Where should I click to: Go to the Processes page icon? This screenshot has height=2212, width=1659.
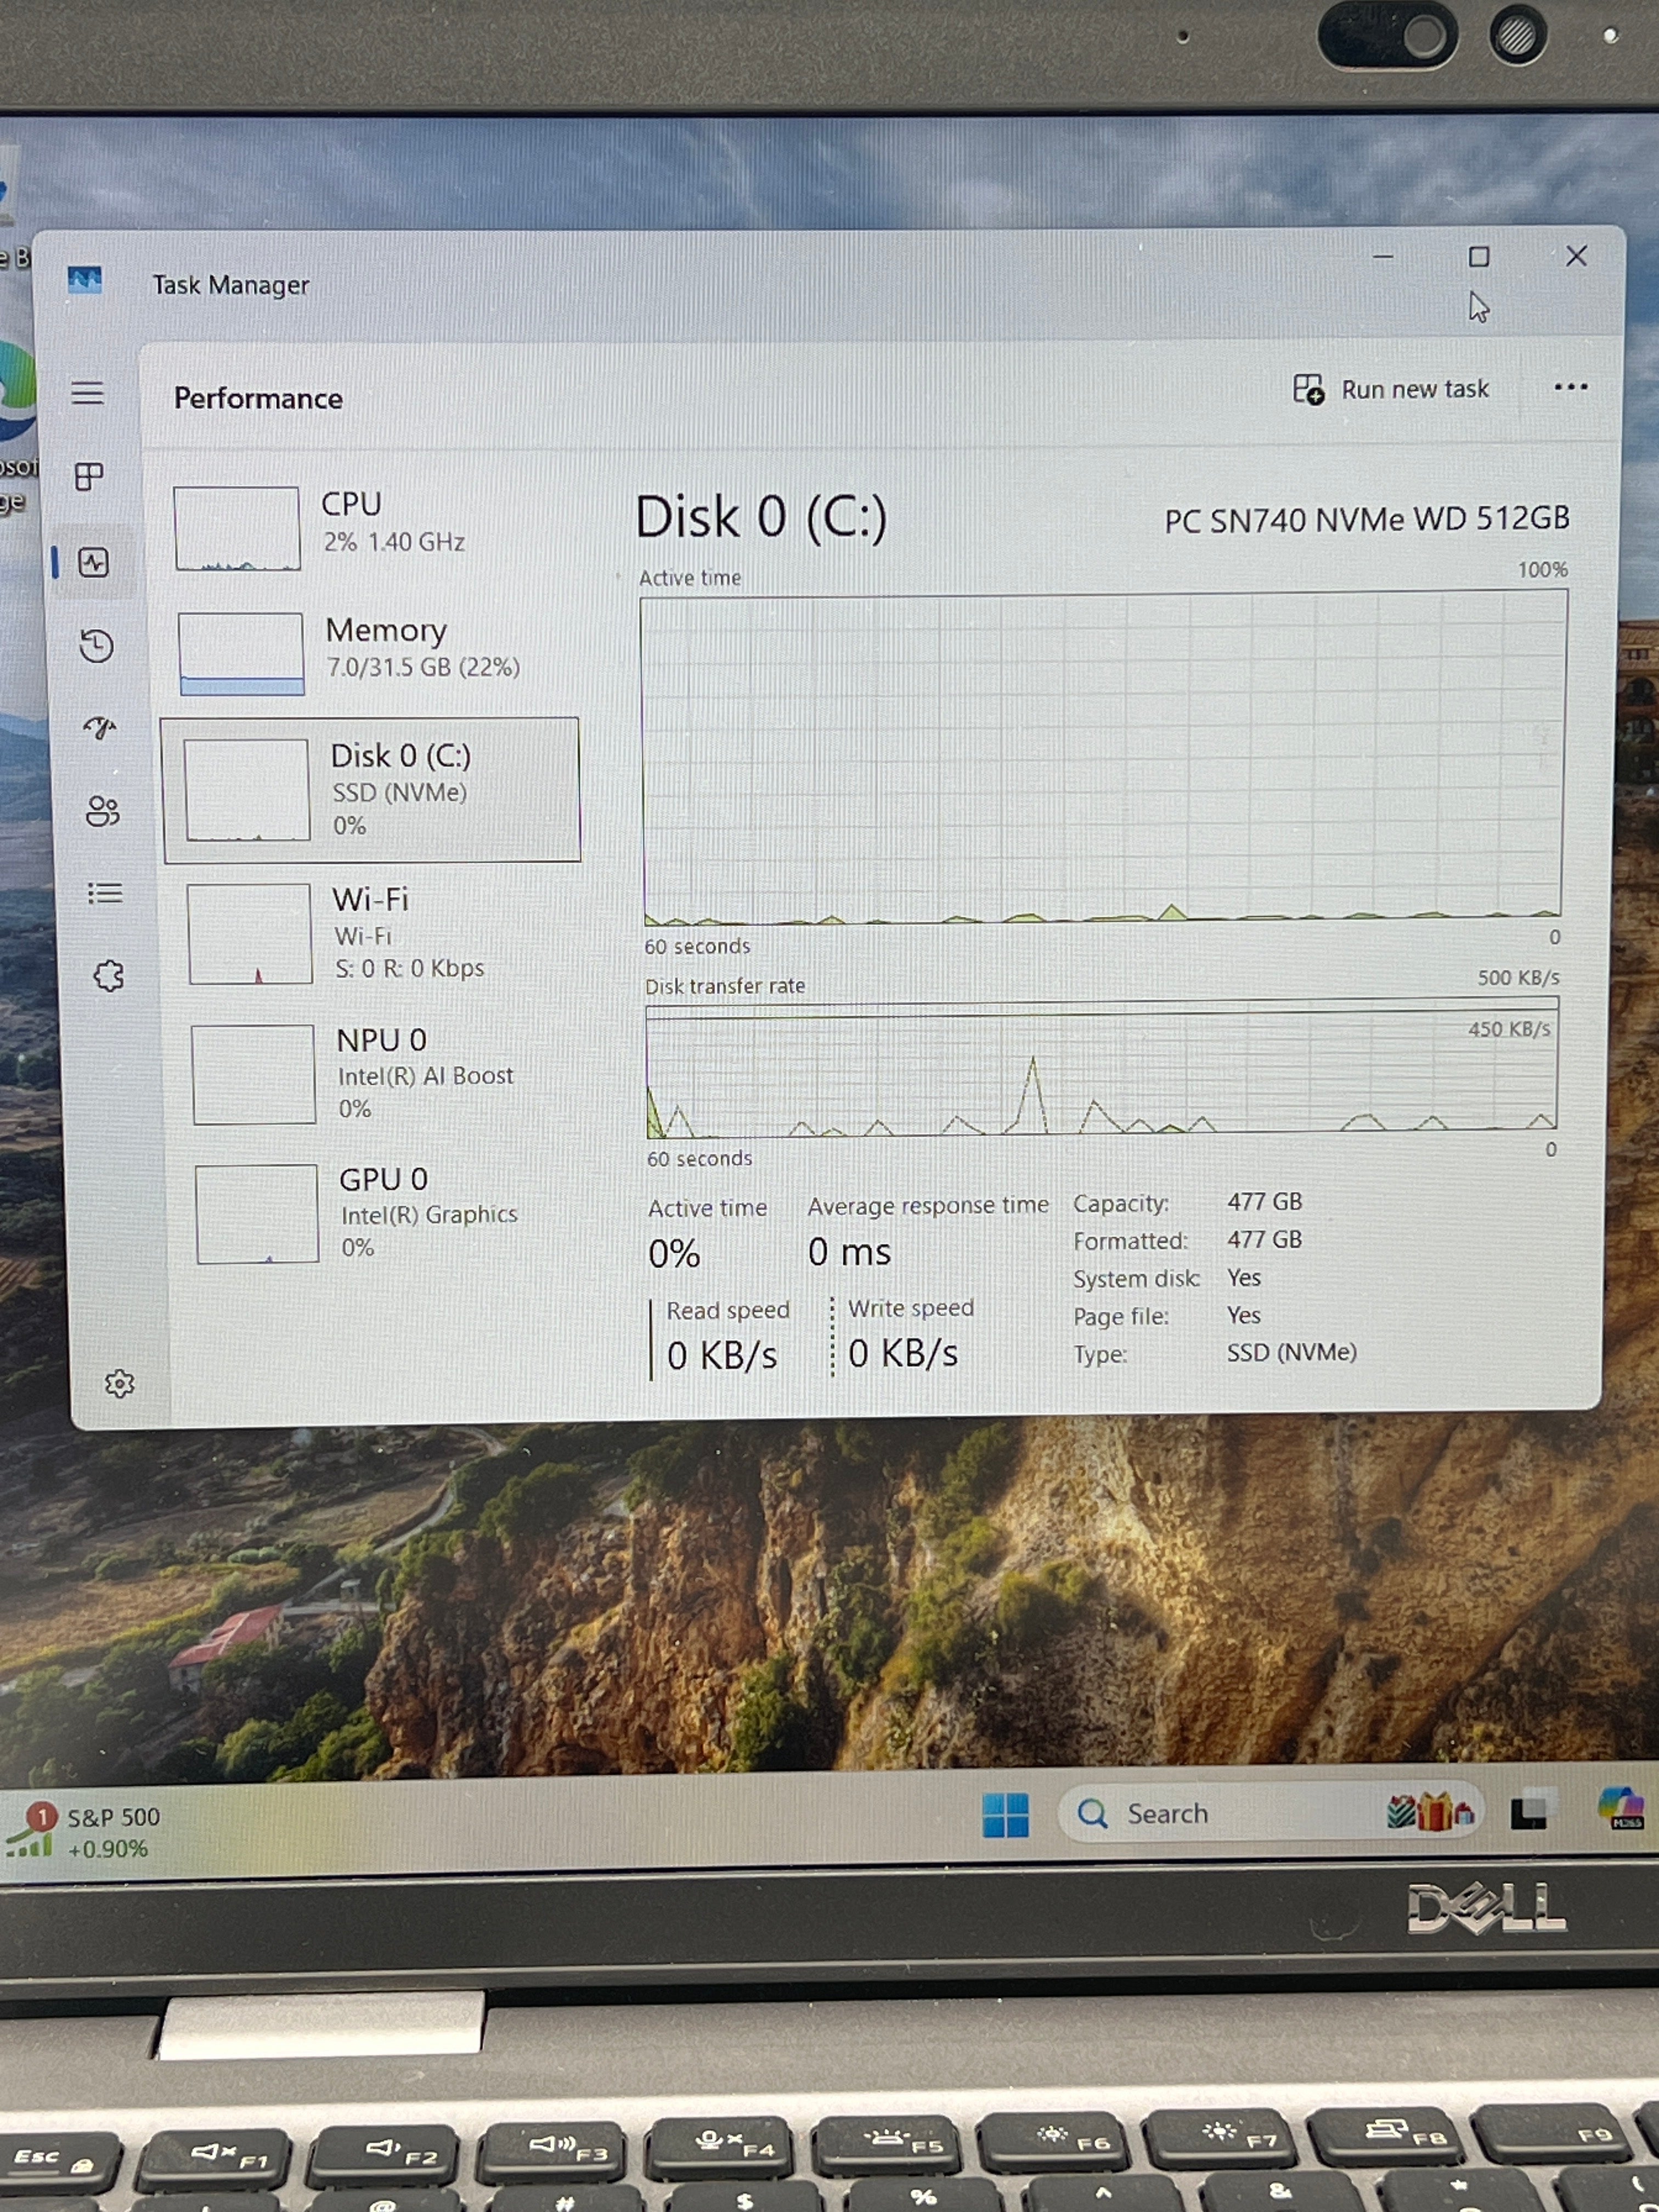pyautogui.click(x=90, y=476)
